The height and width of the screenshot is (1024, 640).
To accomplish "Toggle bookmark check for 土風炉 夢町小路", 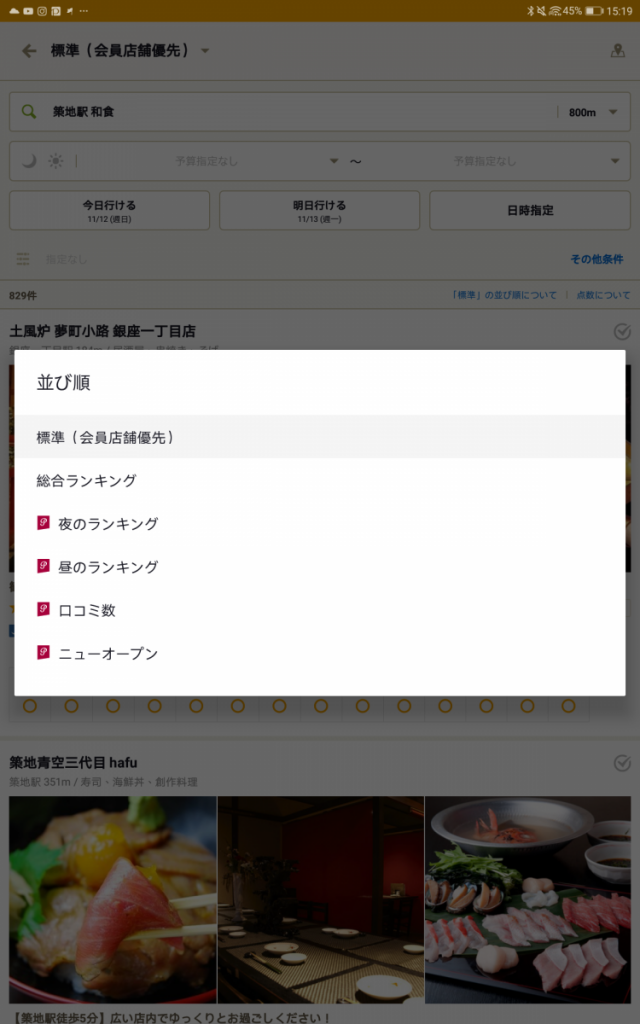I will click(621, 331).
